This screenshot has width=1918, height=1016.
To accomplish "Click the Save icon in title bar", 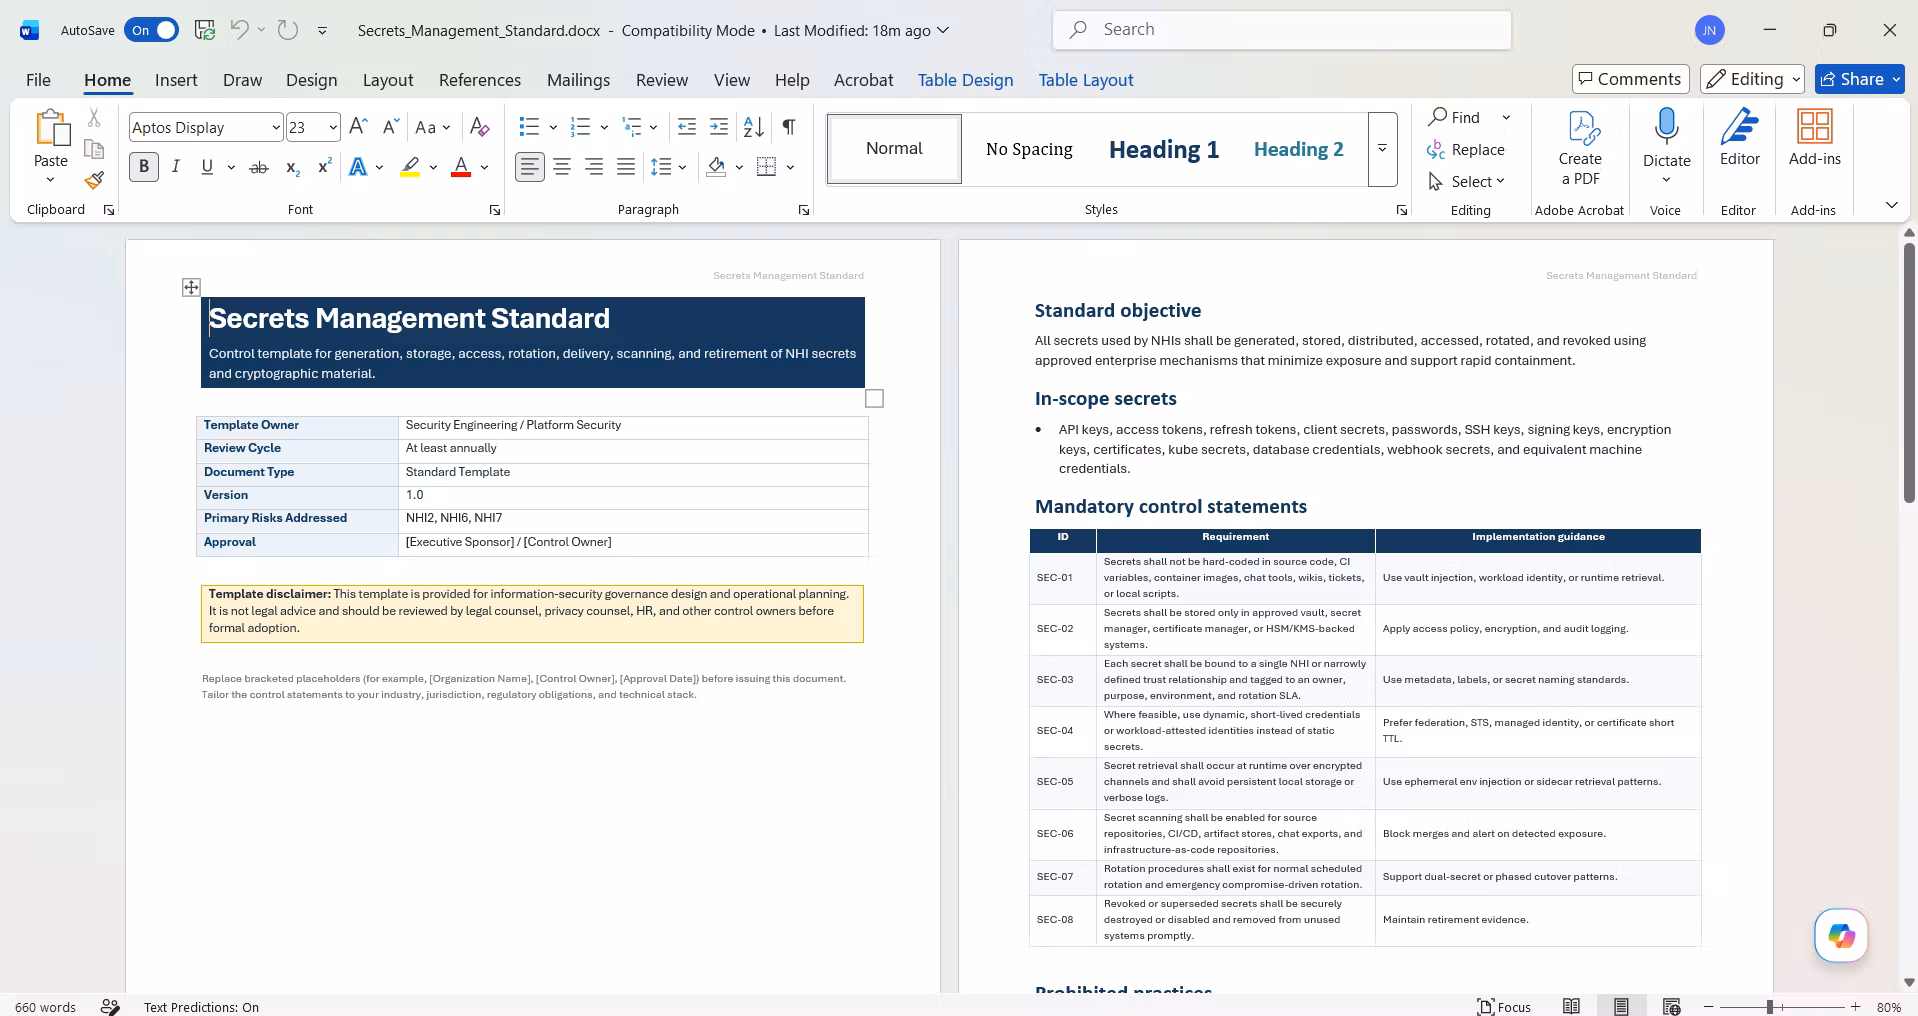I will pos(205,30).
